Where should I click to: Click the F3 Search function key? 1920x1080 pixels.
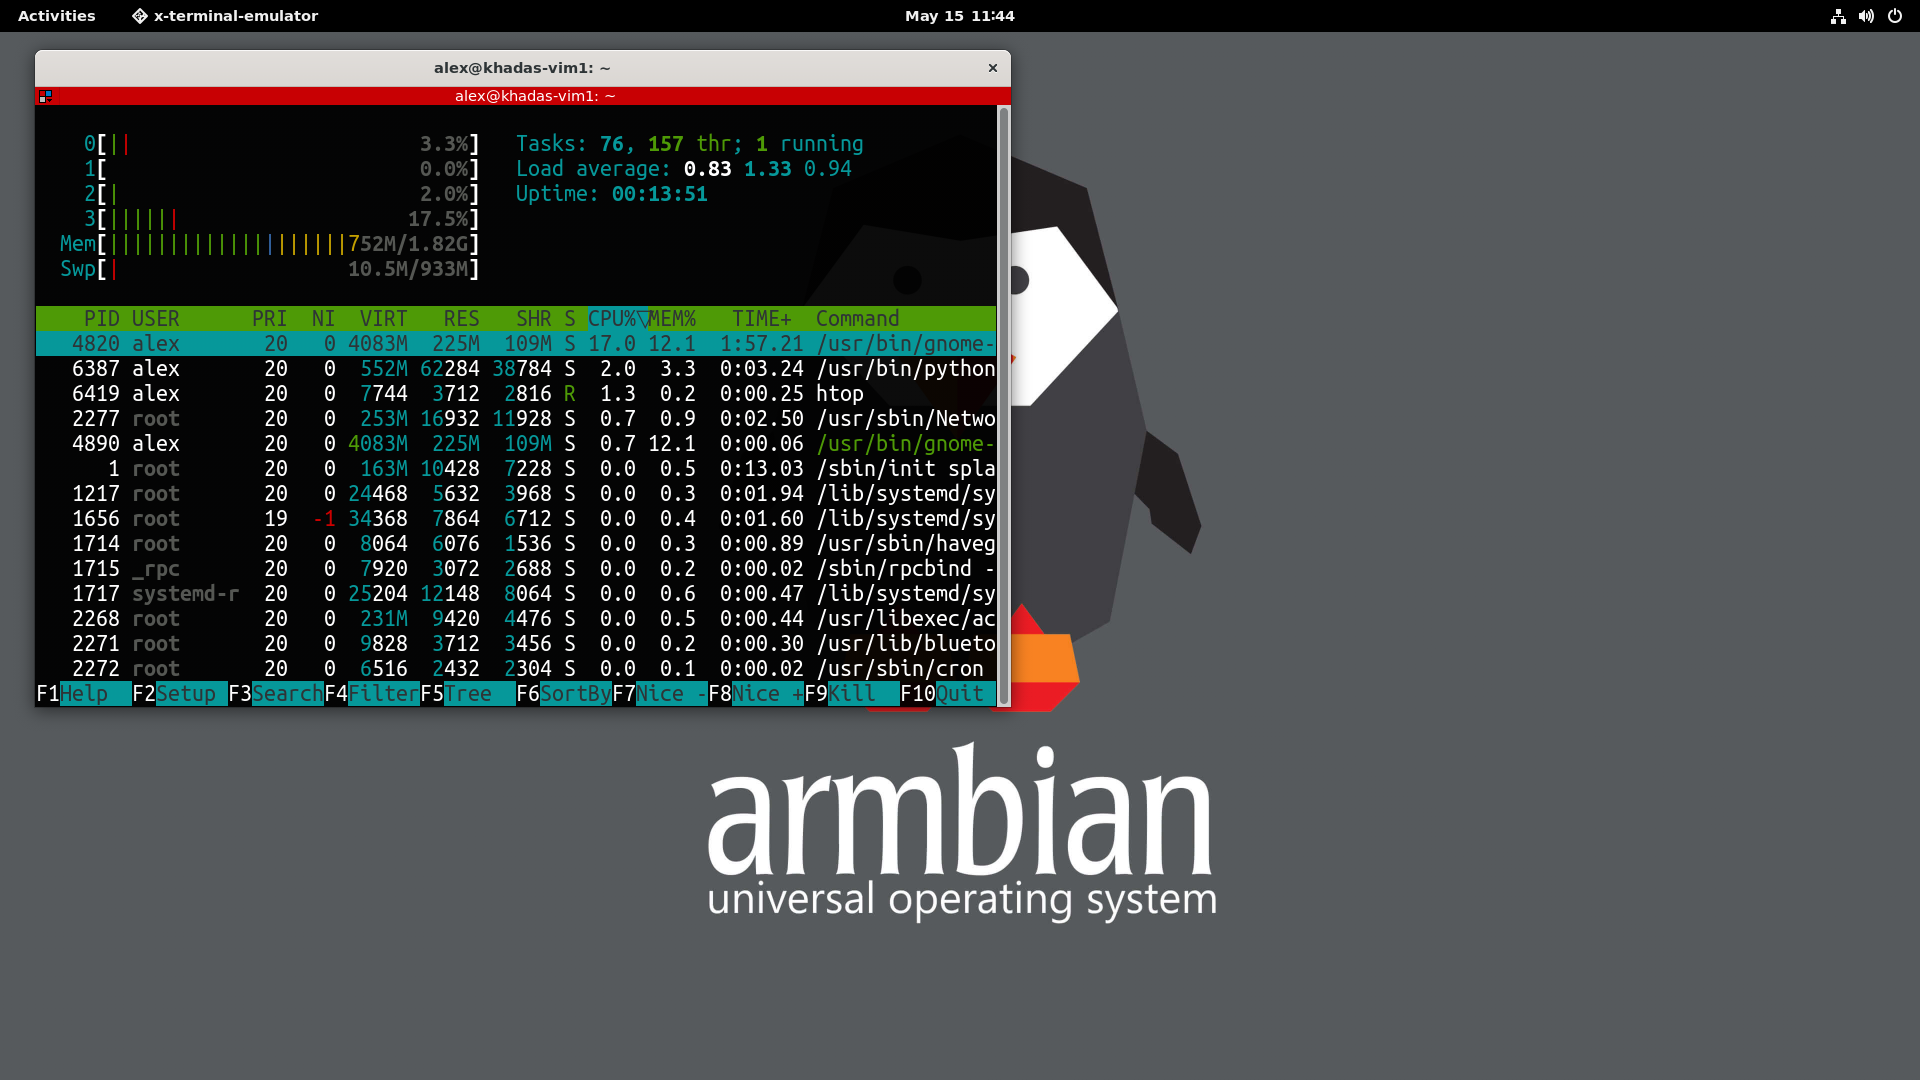click(276, 694)
